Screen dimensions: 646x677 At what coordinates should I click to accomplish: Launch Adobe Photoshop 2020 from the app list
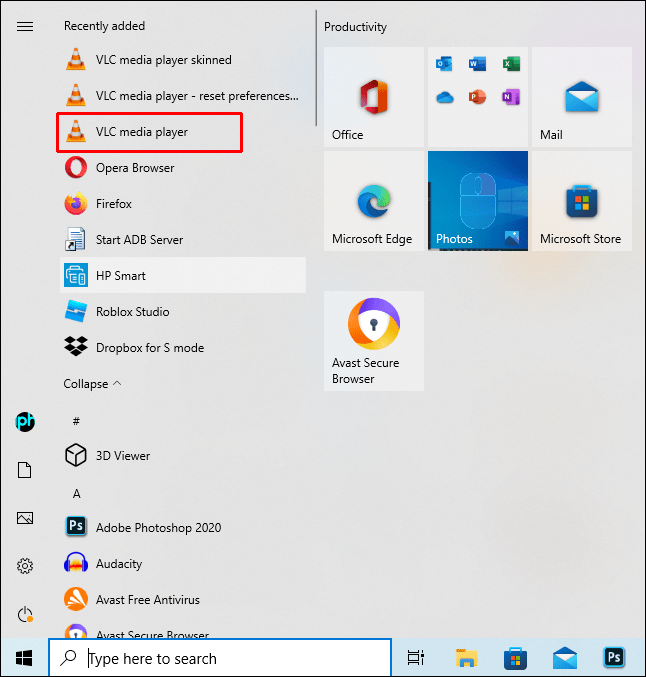[183, 527]
